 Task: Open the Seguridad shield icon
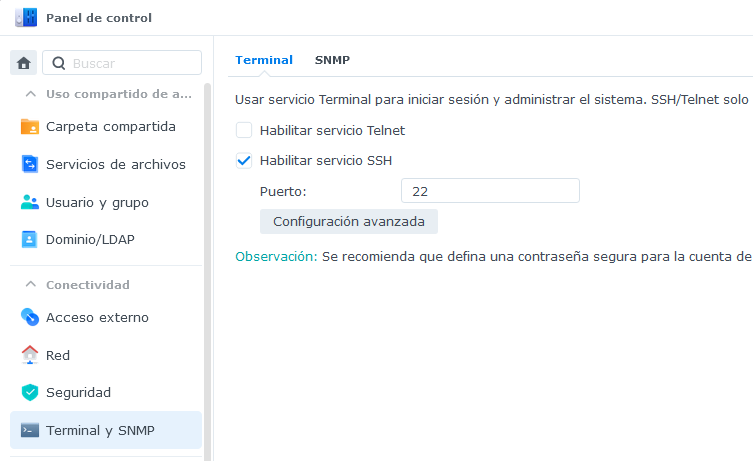click(30, 392)
